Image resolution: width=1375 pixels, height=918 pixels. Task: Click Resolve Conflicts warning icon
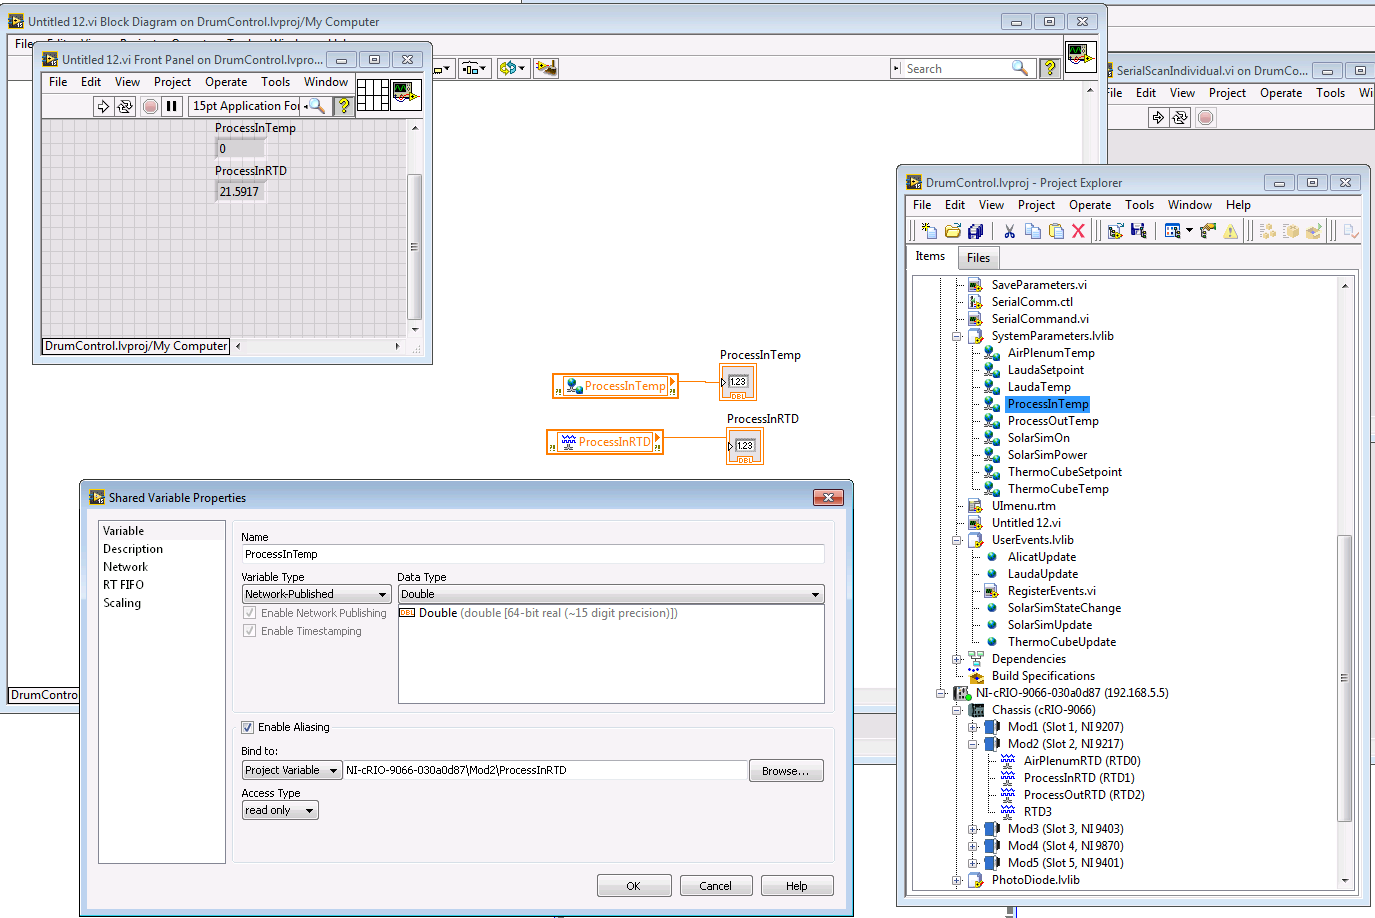[1231, 231]
